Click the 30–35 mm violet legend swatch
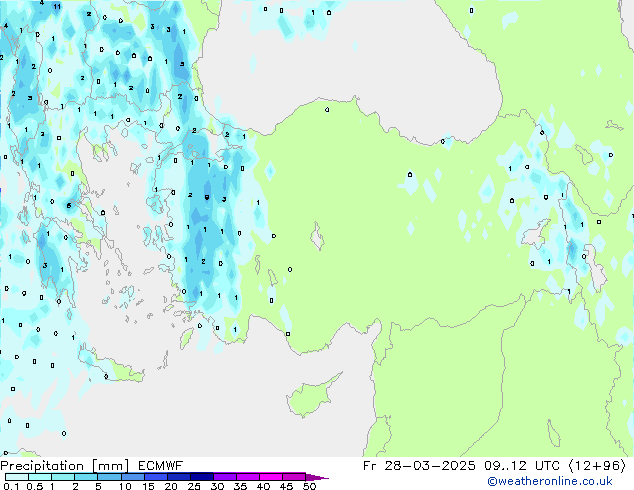This screenshot has height=490, width=634. click(224, 477)
